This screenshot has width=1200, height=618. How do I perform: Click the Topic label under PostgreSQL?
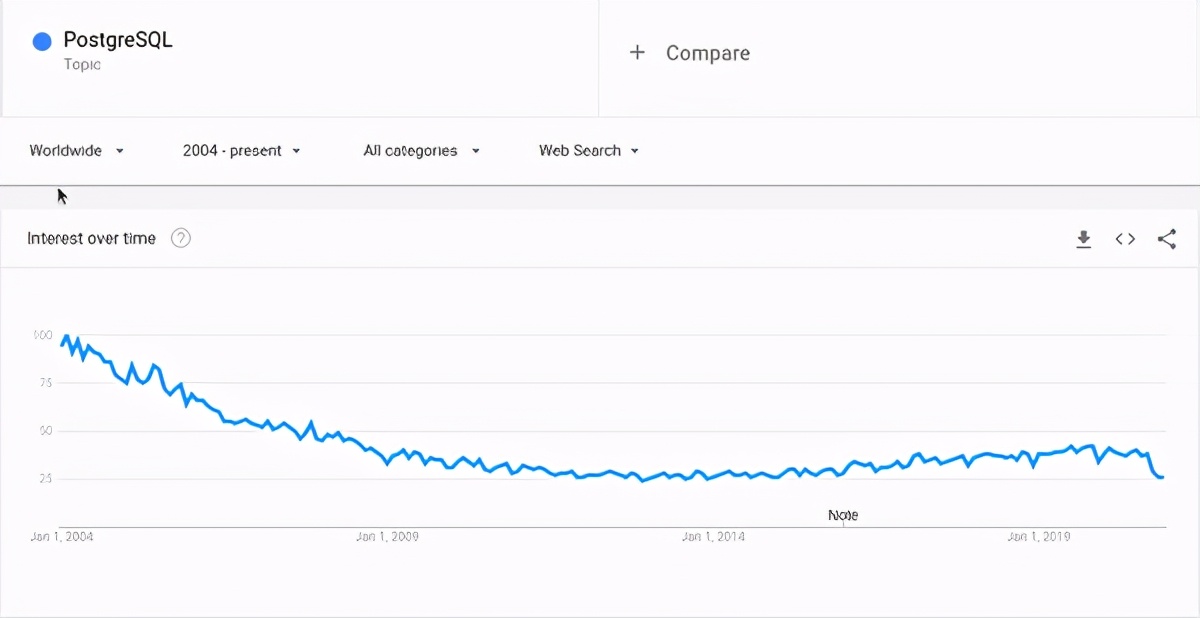click(82, 65)
